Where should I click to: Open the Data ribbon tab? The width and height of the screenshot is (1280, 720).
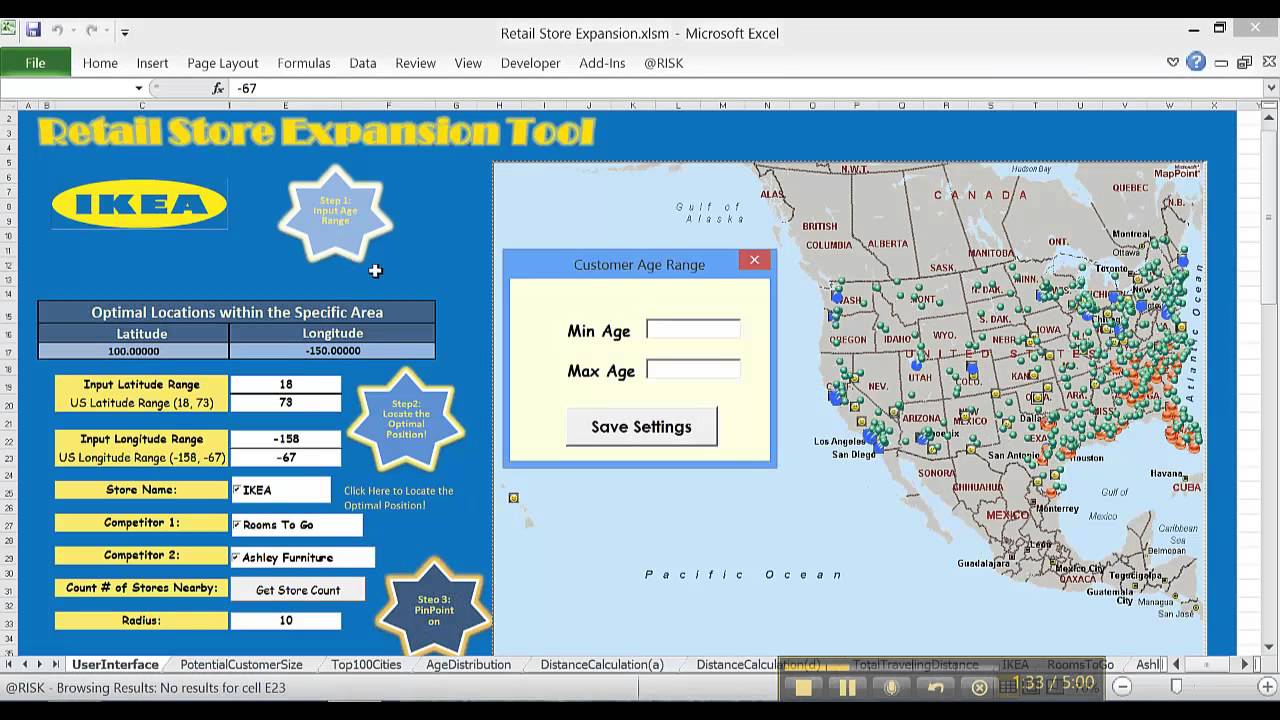tap(363, 62)
